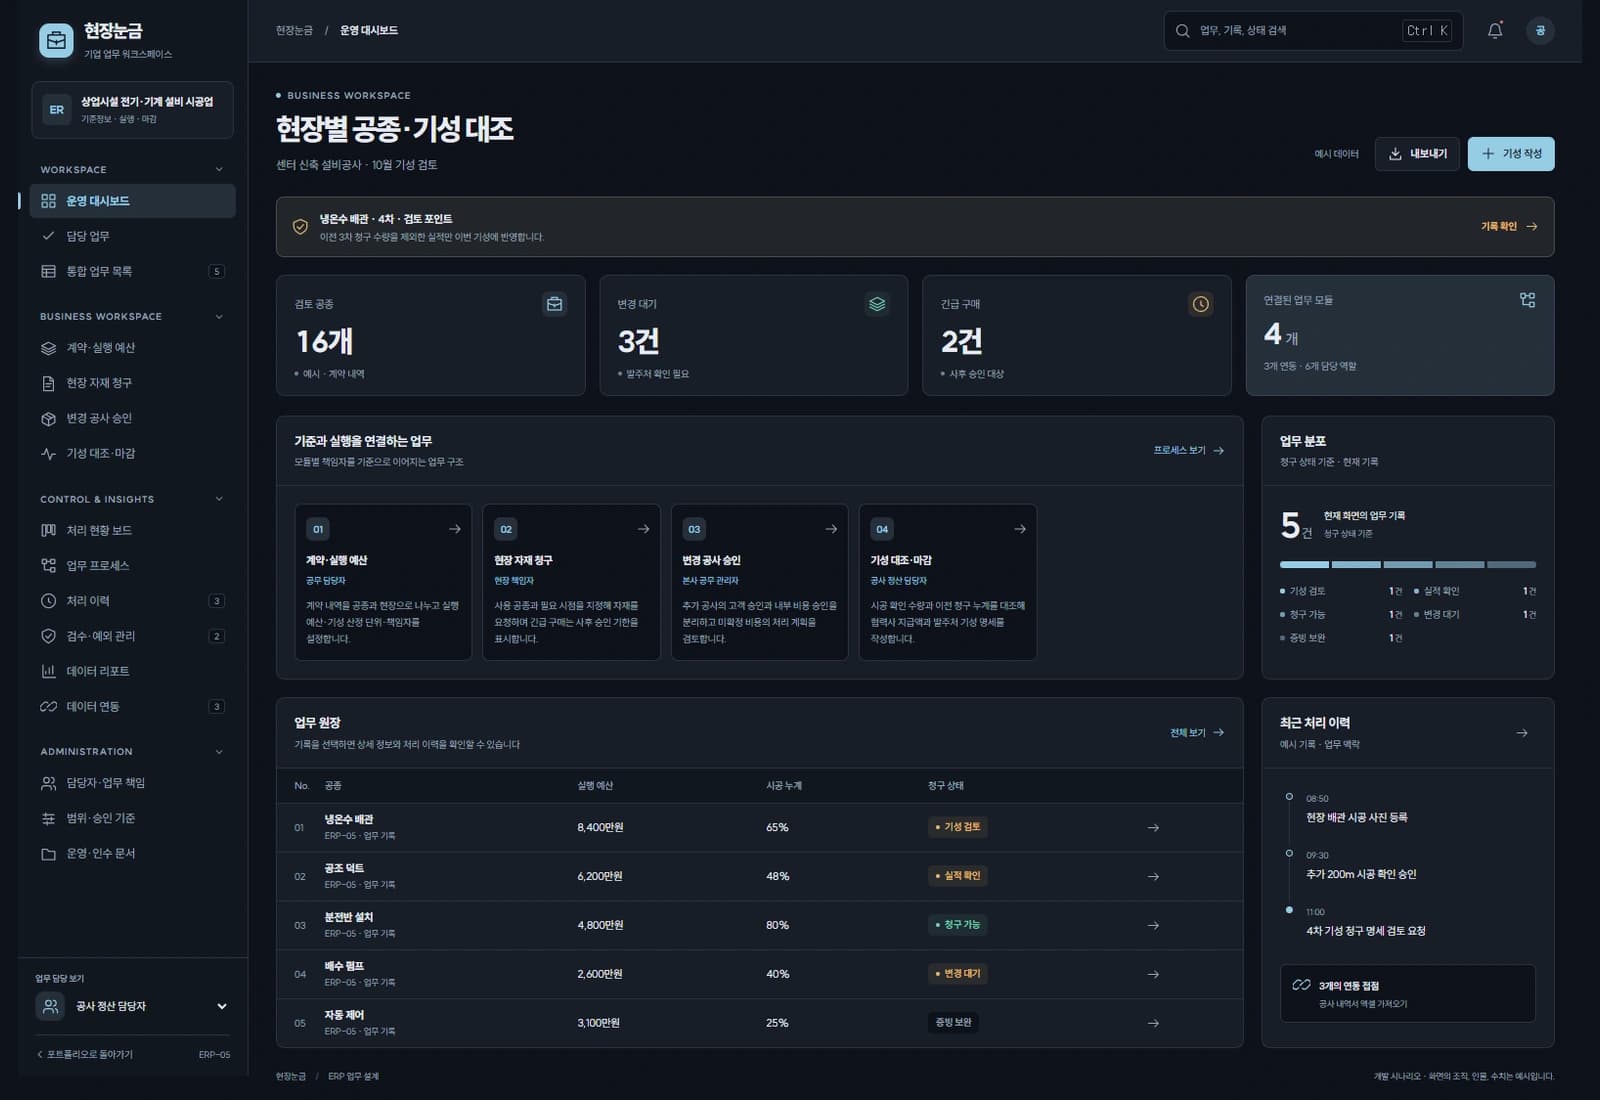
Task: Click the 검토 공종 card briefcase icon
Action: [x=555, y=304]
